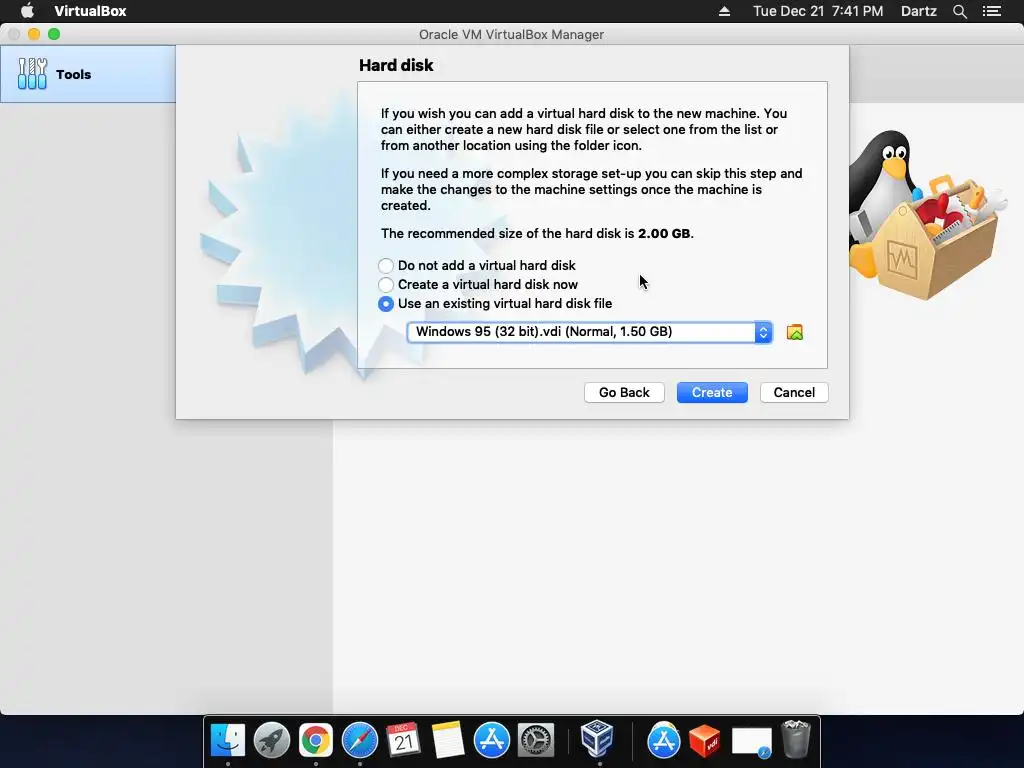This screenshot has width=1024, height=768.
Task: Click the green zoom window button
Action: coord(54,34)
